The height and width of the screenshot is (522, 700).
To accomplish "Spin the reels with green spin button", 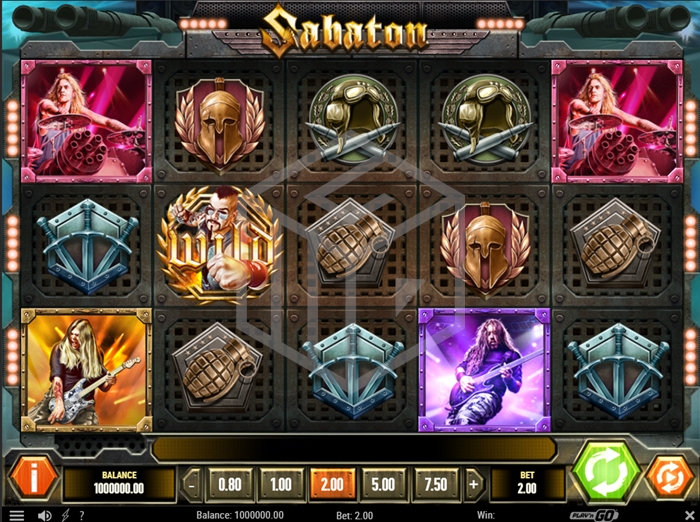I will coord(606,473).
